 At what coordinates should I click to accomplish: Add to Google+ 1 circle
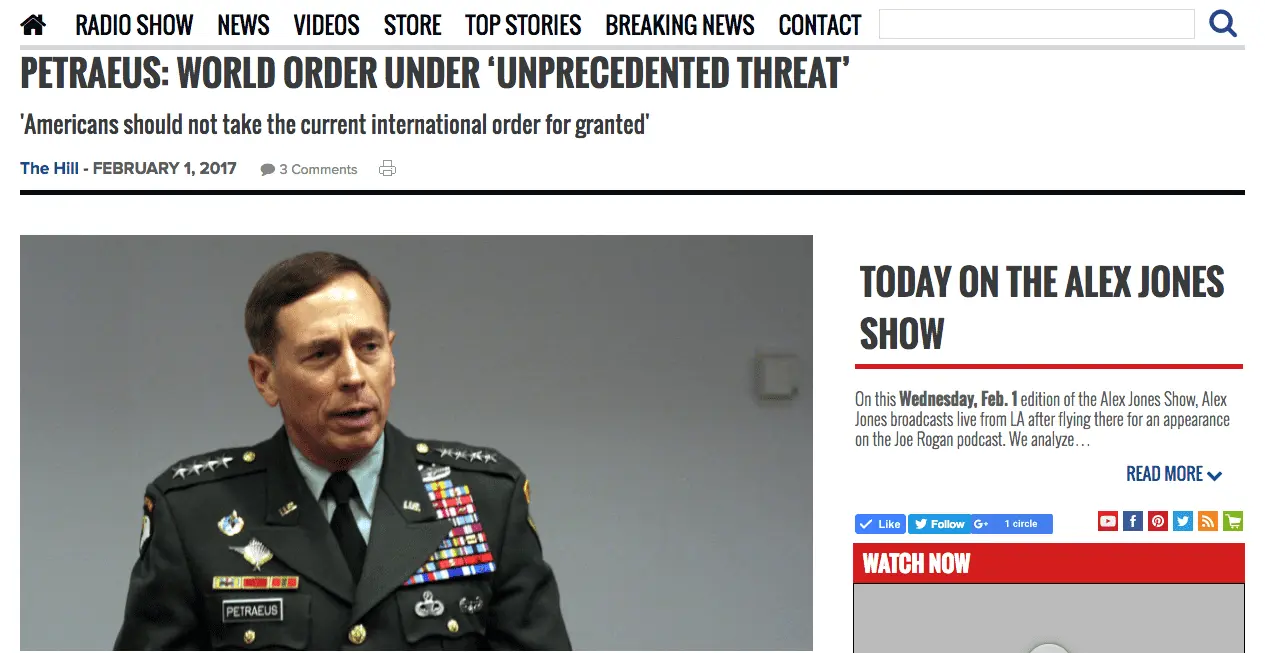1011,524
